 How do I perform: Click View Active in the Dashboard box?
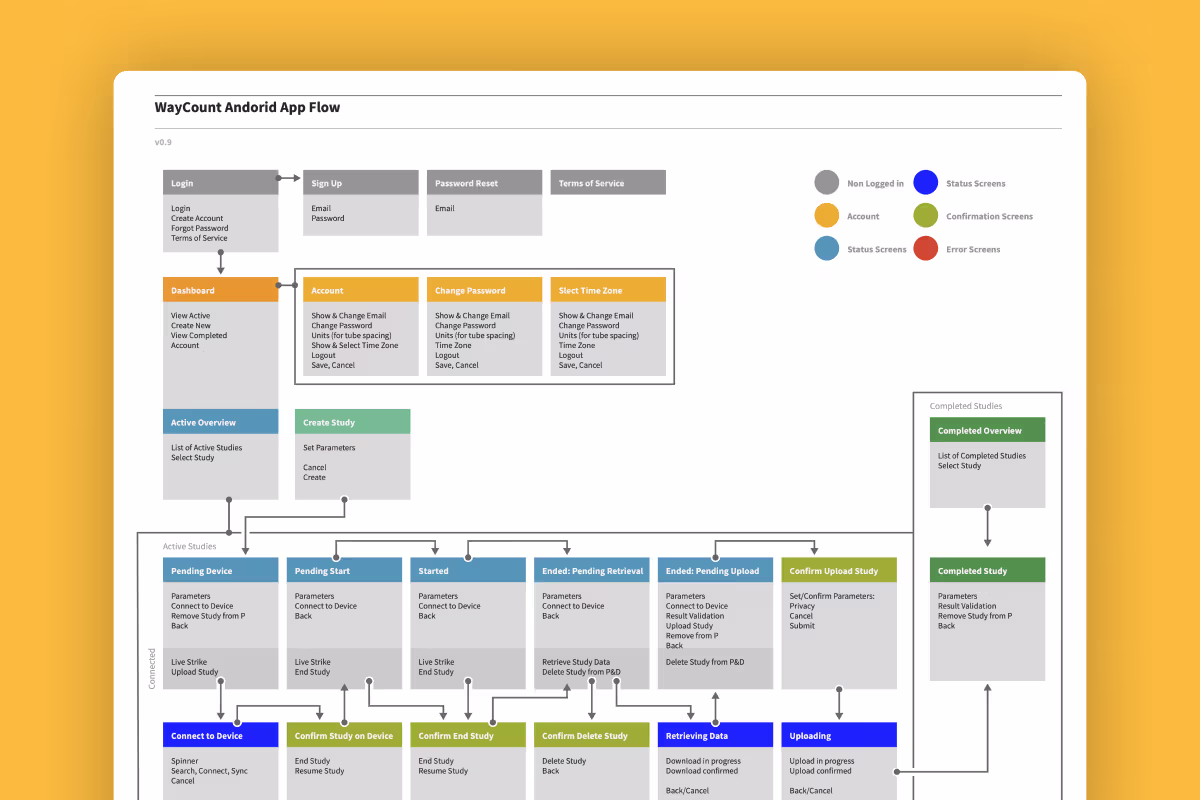[x=191, y=316]
